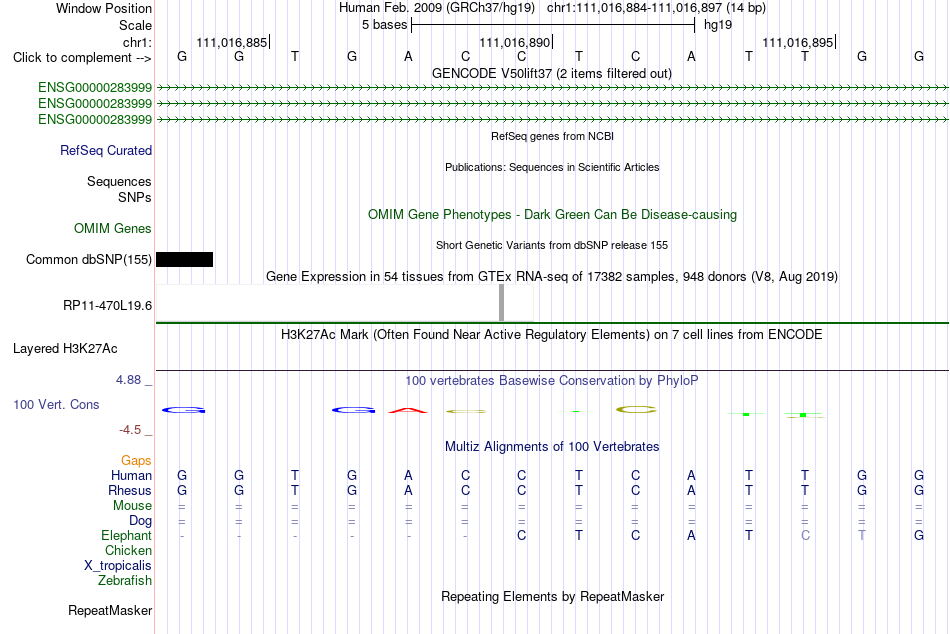This screenshot has width=950, height=634.
Task: Click the 111,016,885 ruler coordinate
Action: [x=231, y=42]
